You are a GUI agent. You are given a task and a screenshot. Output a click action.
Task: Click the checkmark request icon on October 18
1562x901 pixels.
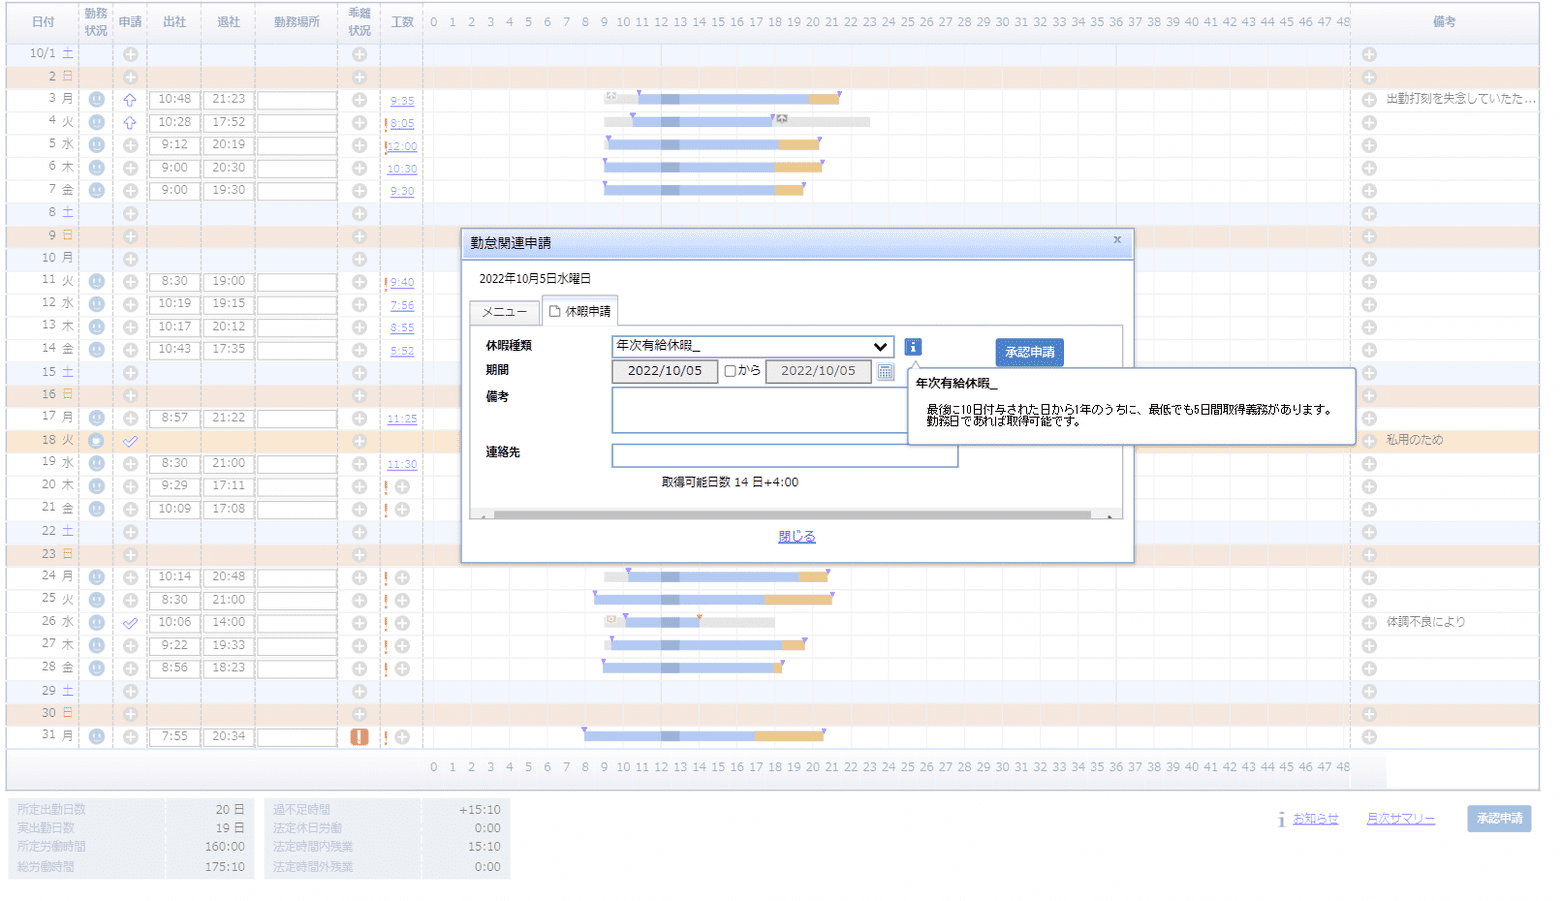pyautogui.click(x=130, y=441)
